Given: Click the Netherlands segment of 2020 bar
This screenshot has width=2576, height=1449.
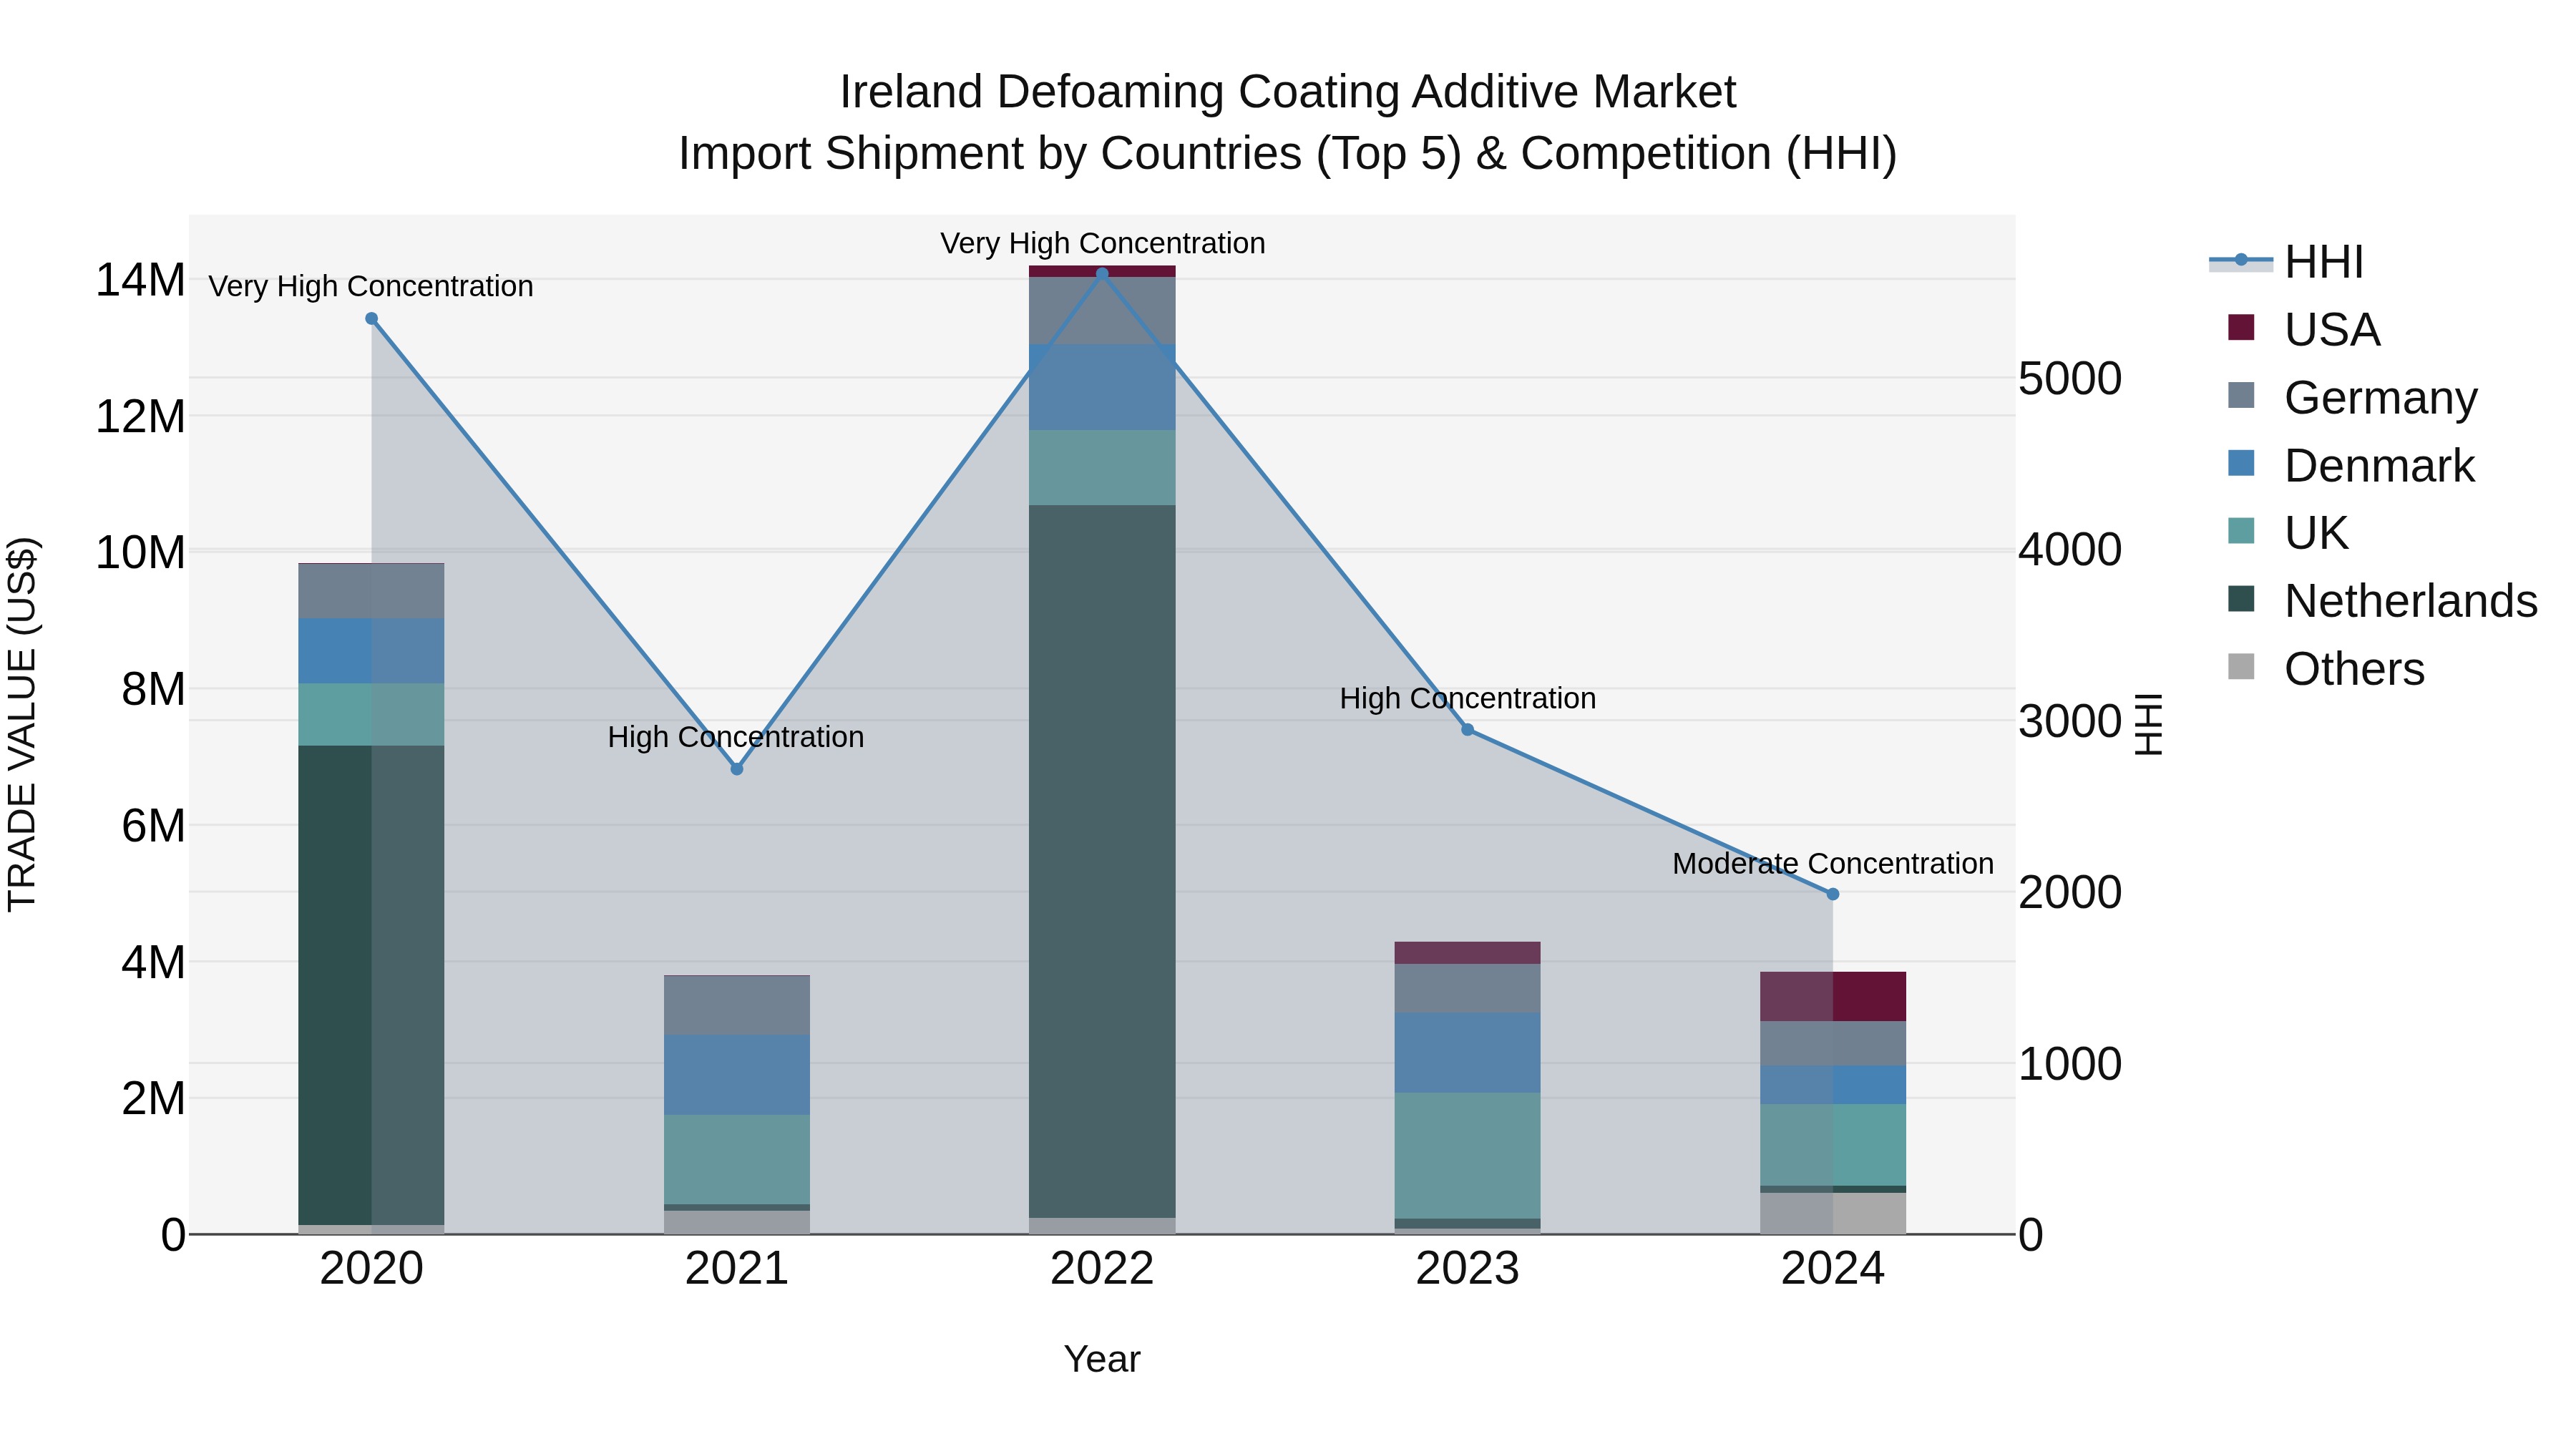Looking at the screenshot, I should pyautogui.click(x=371, y=985).
